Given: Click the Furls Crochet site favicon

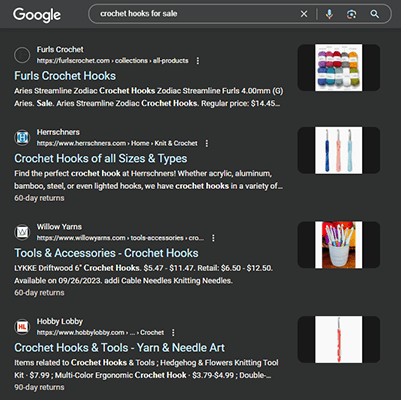Looking at the screenshot, I should click(x=22, y=55).
